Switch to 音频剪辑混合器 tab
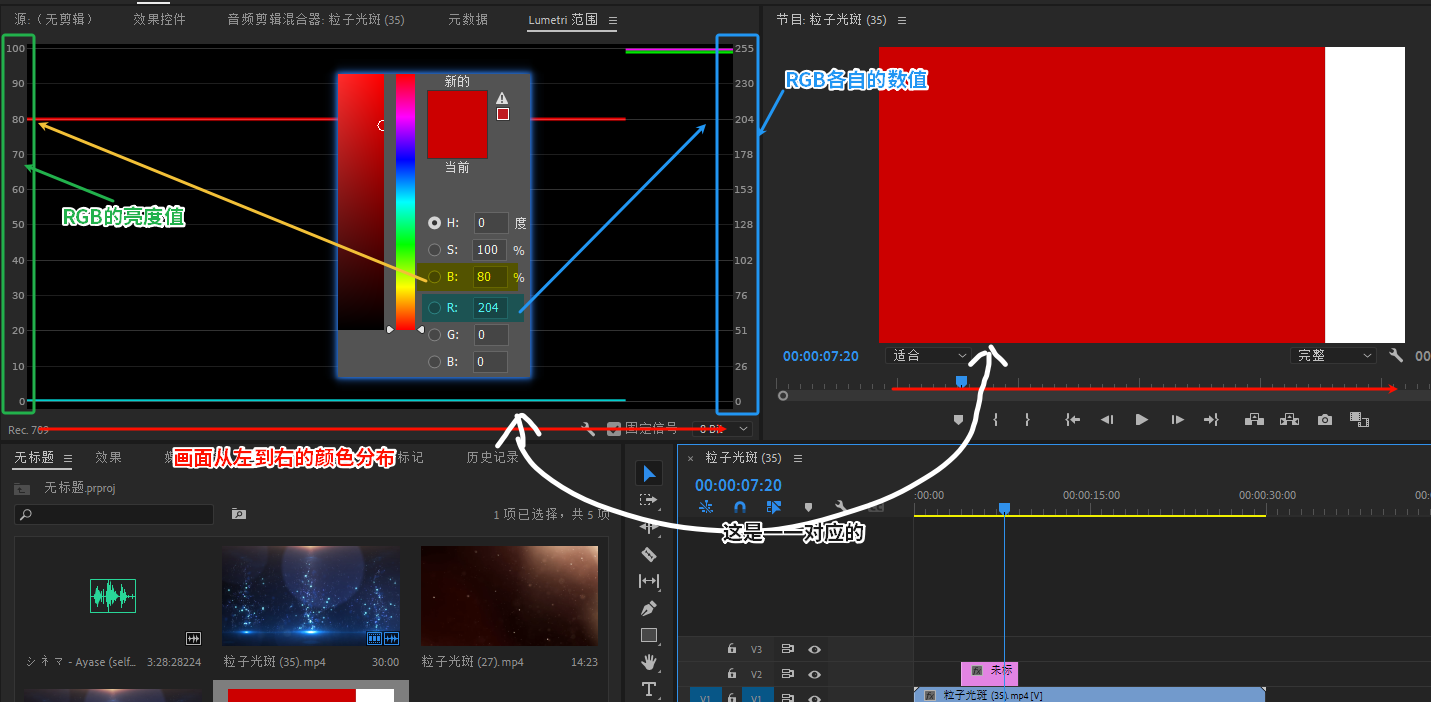The width and height of the screenshot is (1431, 702). click(316, 20)
